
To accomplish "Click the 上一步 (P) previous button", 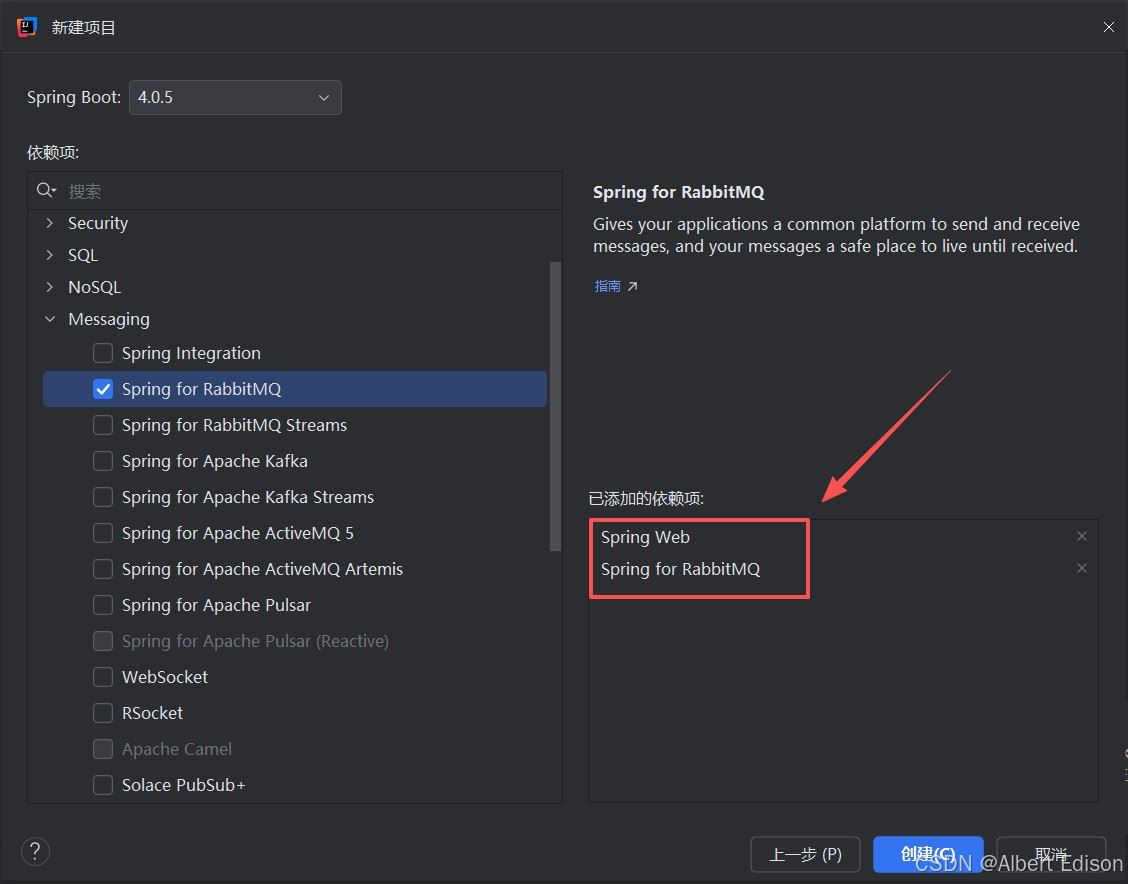I will [805, 855].
